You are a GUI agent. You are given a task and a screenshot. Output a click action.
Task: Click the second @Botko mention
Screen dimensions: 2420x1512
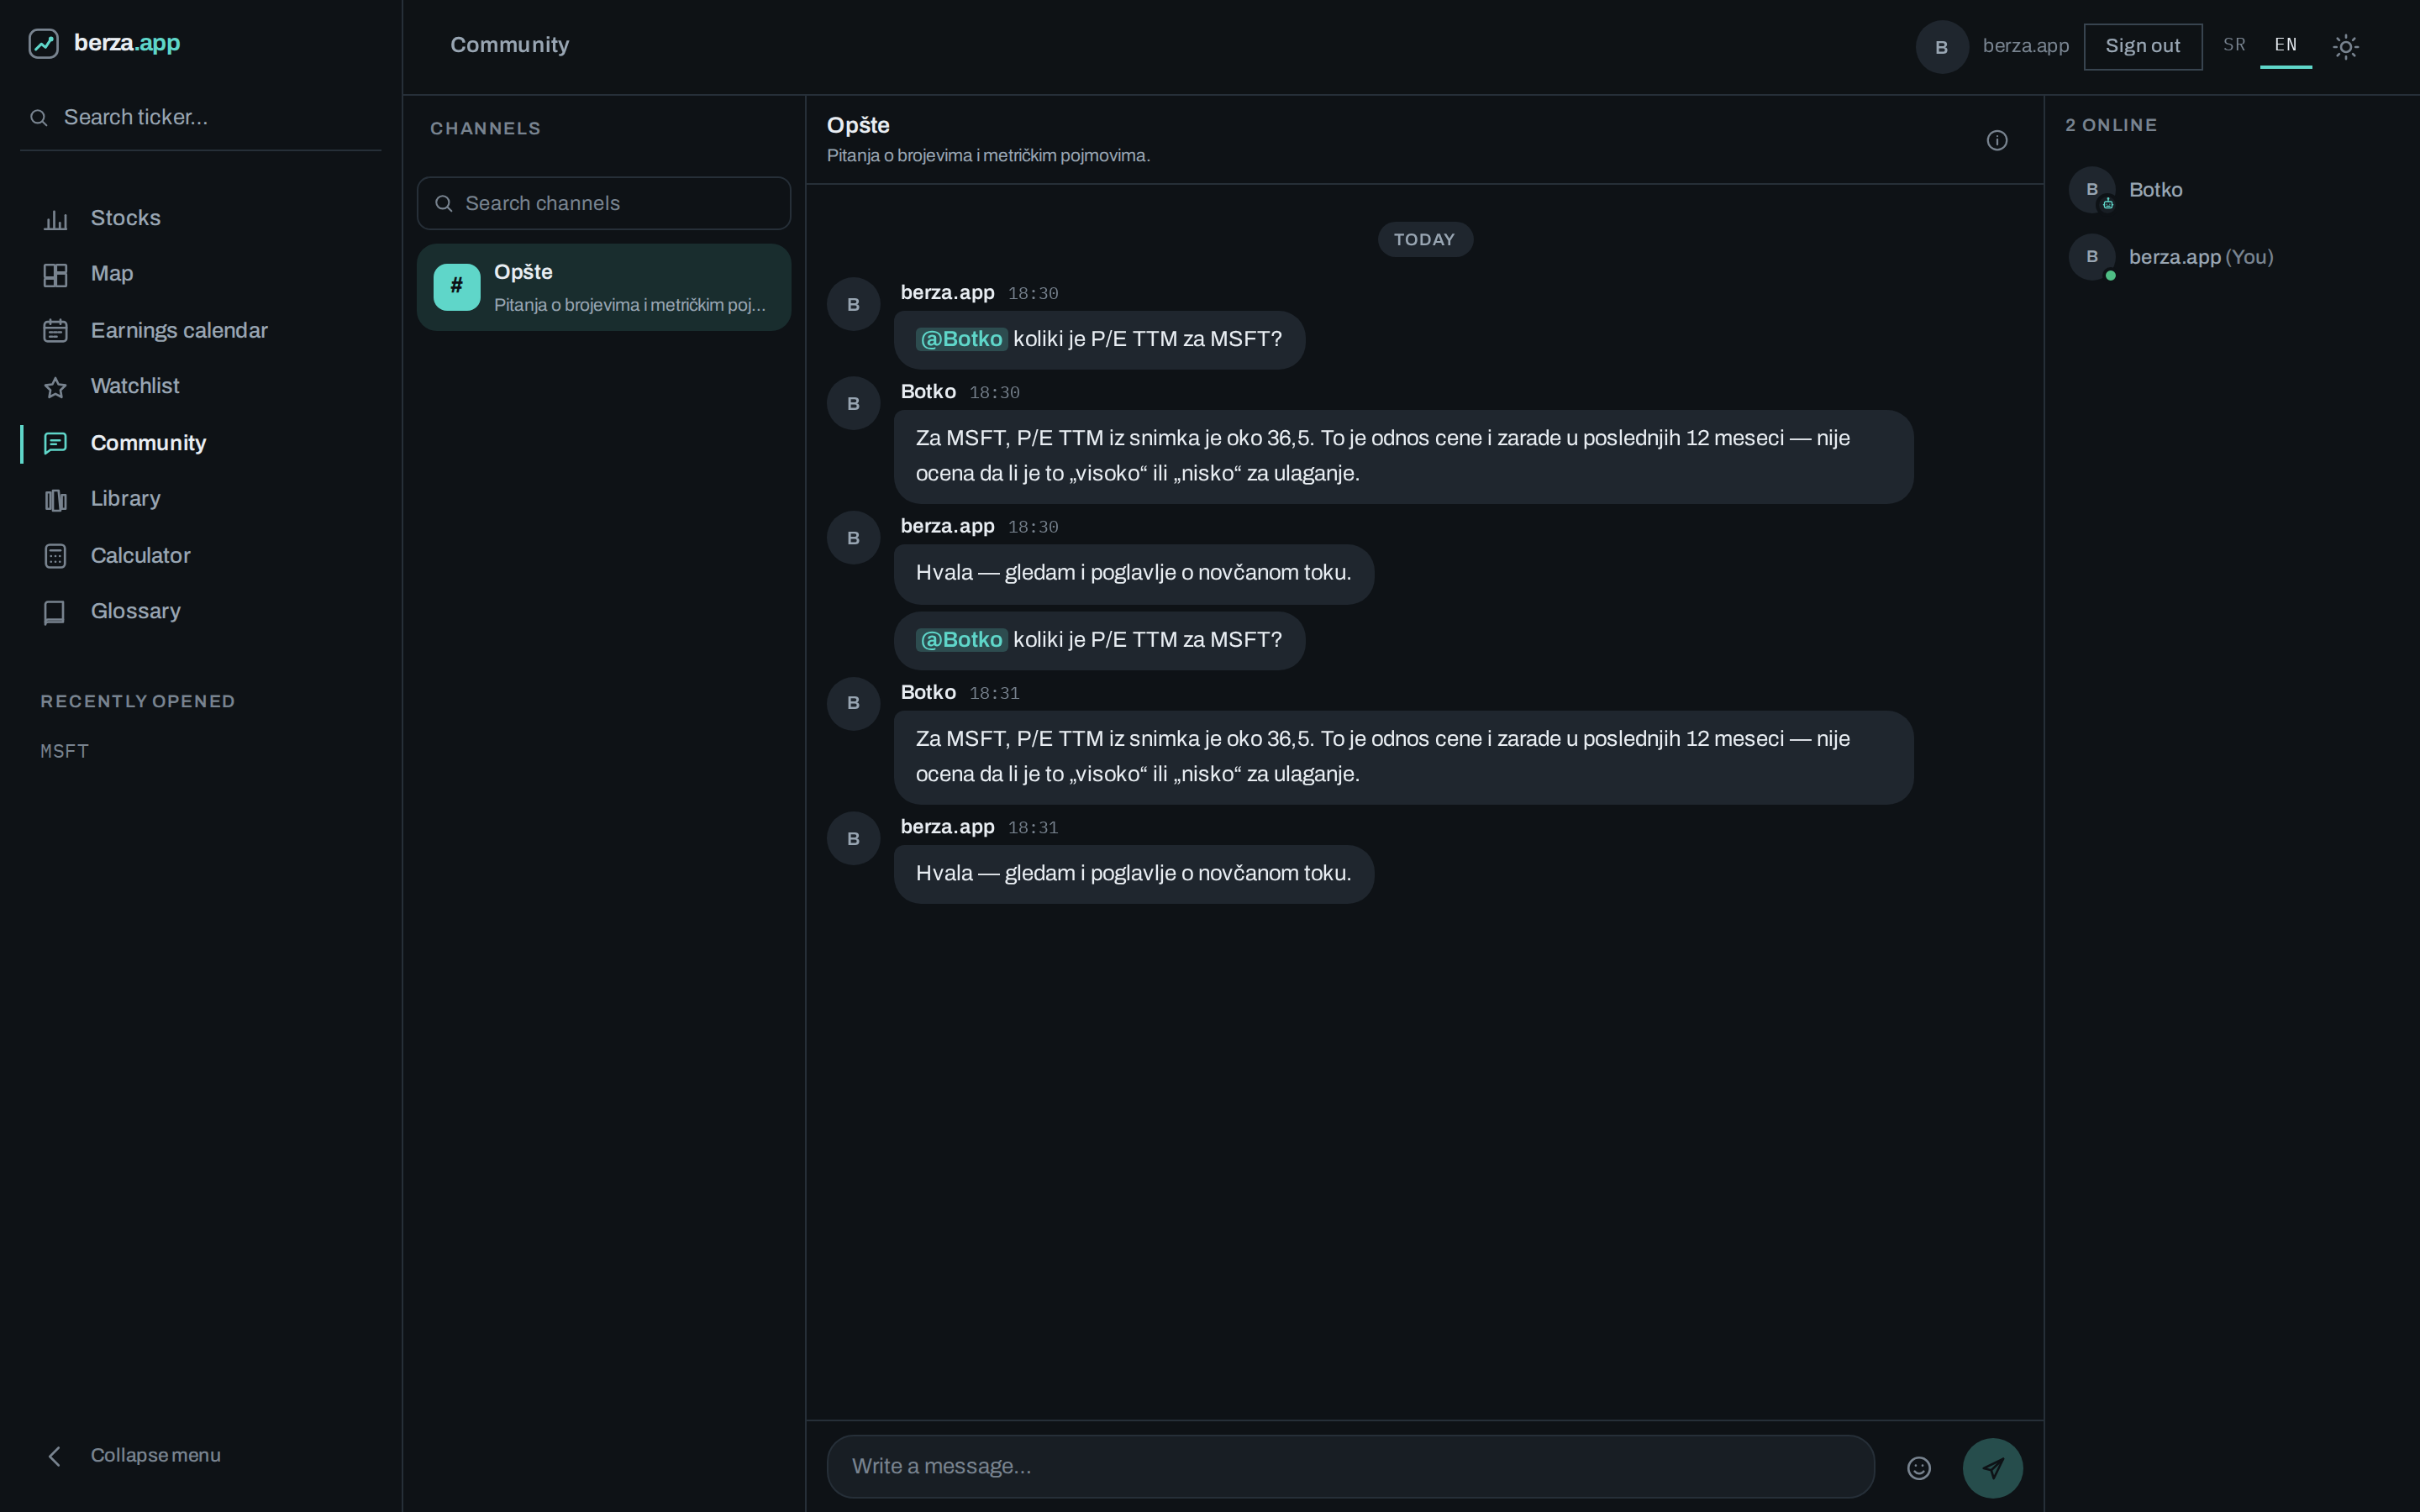pos(961,640)
